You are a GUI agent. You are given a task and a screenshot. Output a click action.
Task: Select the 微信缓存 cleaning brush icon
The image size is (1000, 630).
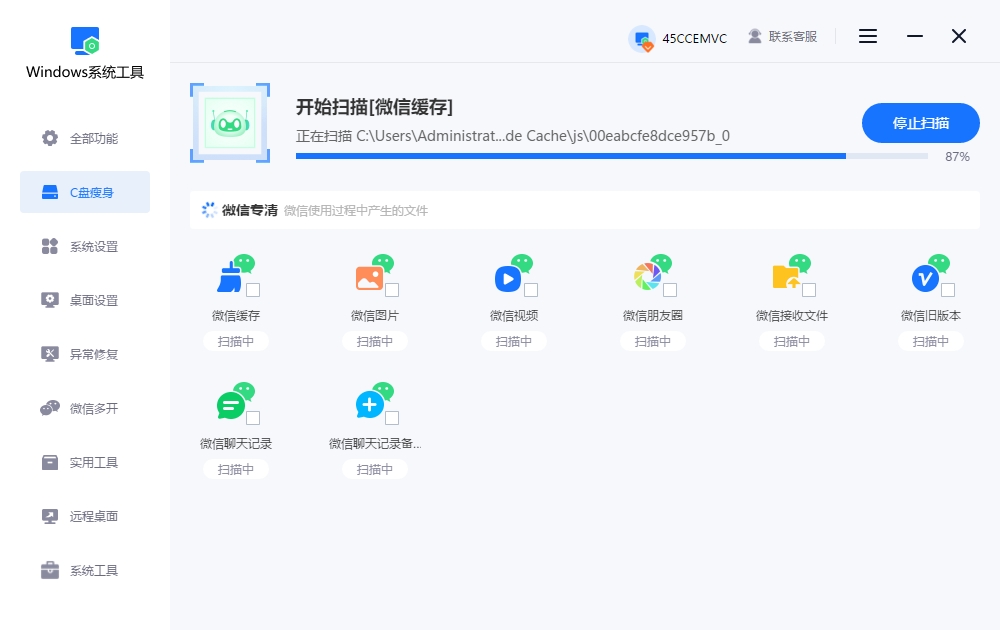point(230,275)
